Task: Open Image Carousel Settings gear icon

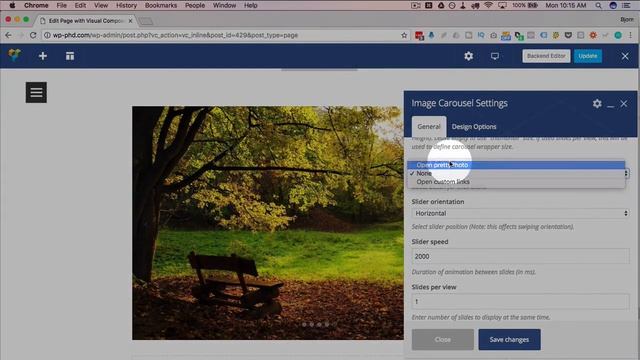Action: point(597,103)
